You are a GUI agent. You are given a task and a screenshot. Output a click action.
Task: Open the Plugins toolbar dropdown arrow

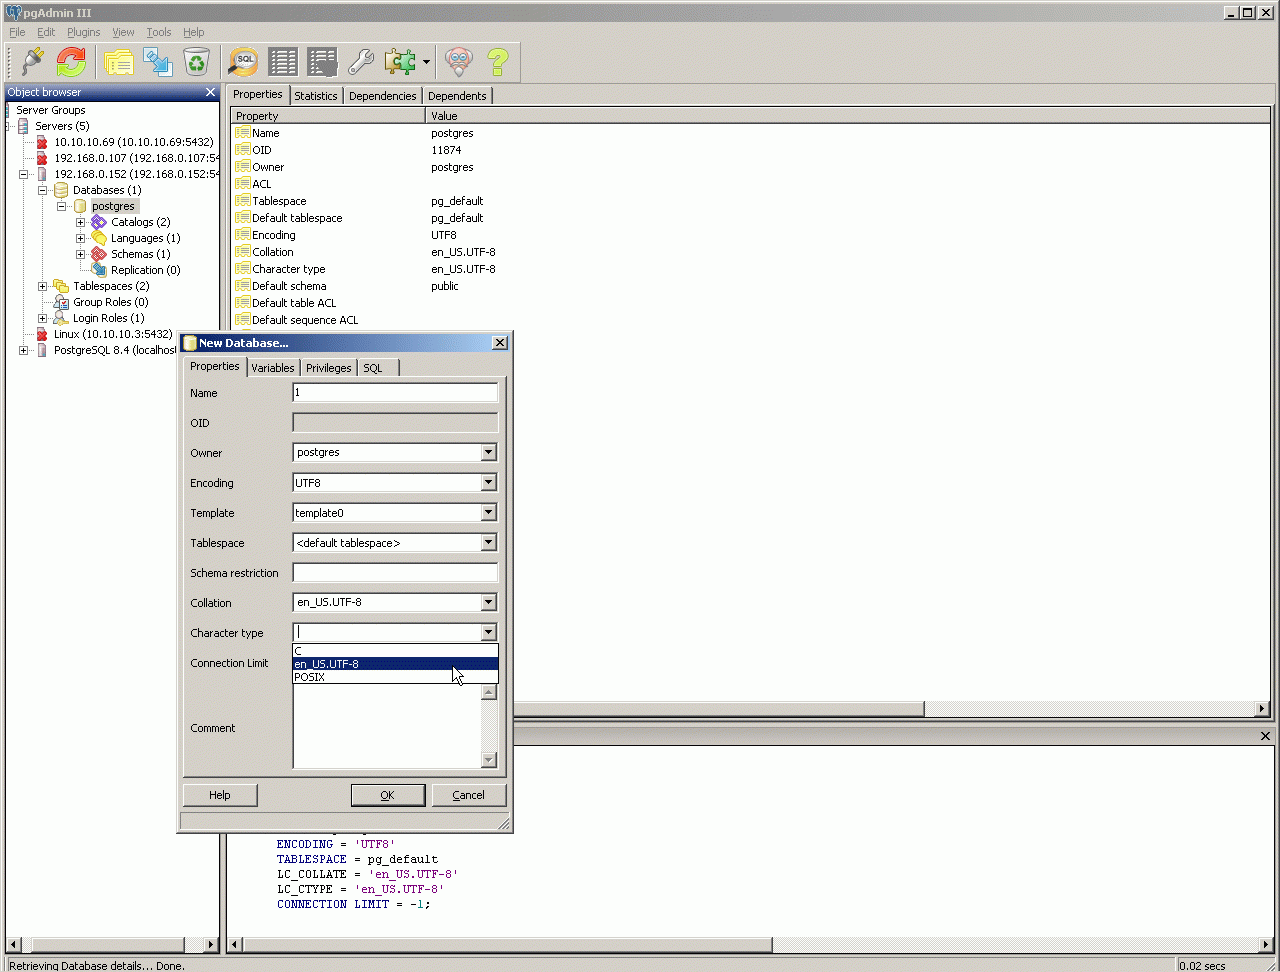coord(426,62)
